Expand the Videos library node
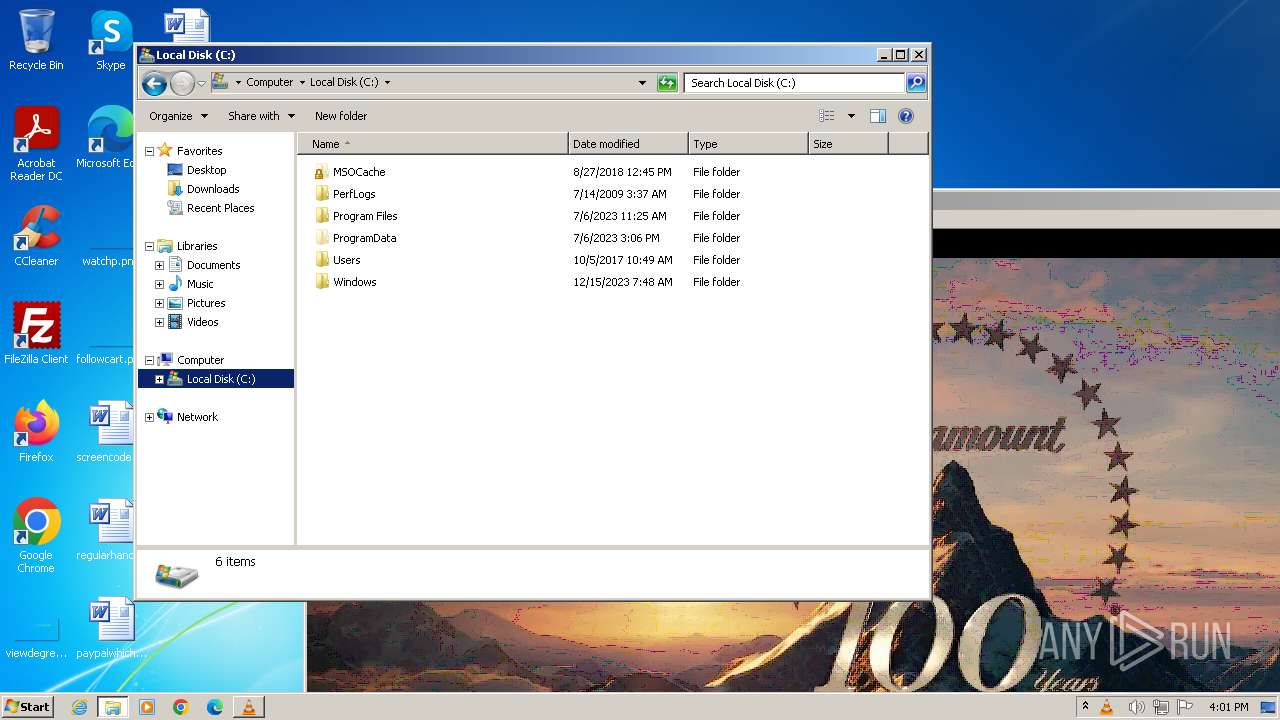The image size is (1280, 720). point(159,322)
